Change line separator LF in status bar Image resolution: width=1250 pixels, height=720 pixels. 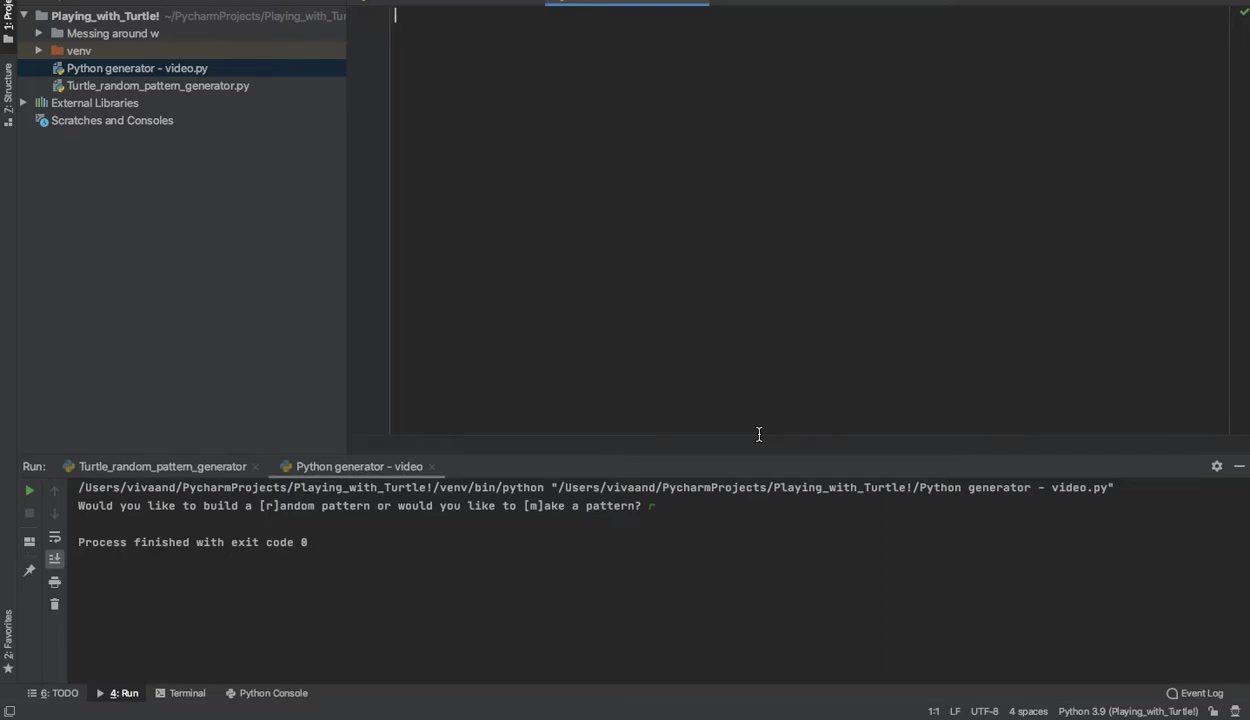(955, 711)
